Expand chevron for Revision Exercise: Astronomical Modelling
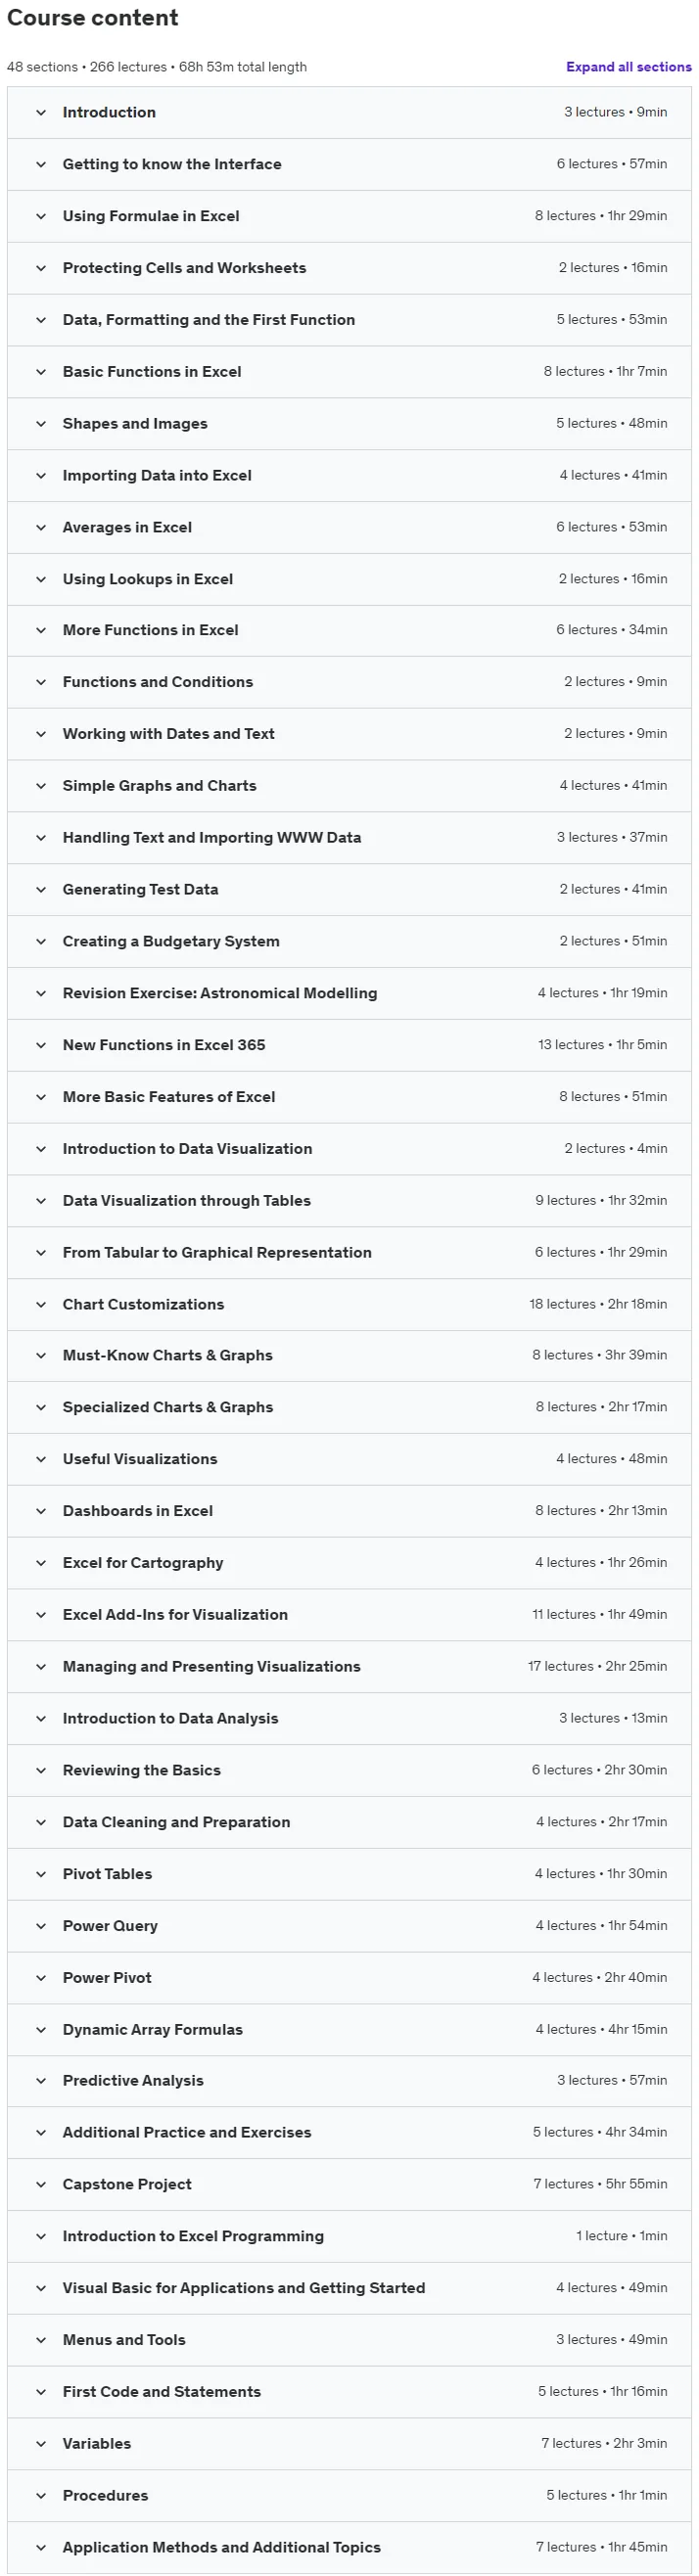The image size is (699, 2576). (x=41, y=993)
